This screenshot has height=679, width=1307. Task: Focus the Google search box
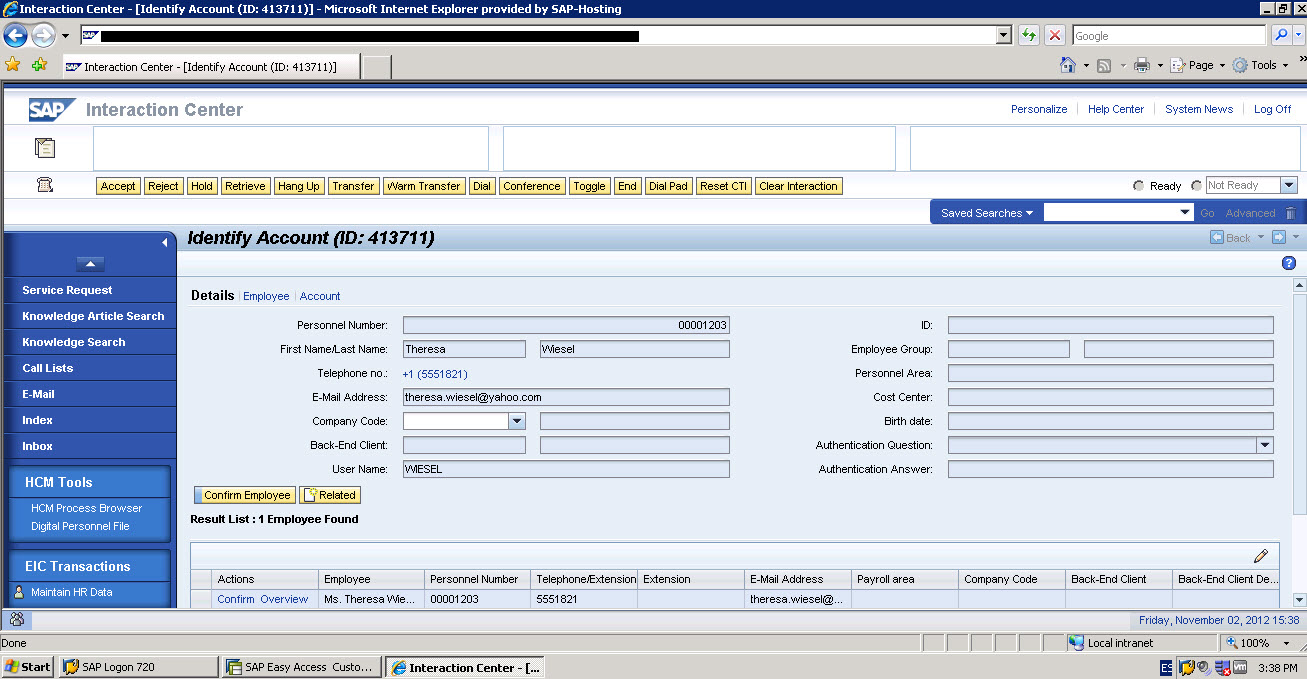[x=1169, y=35]
